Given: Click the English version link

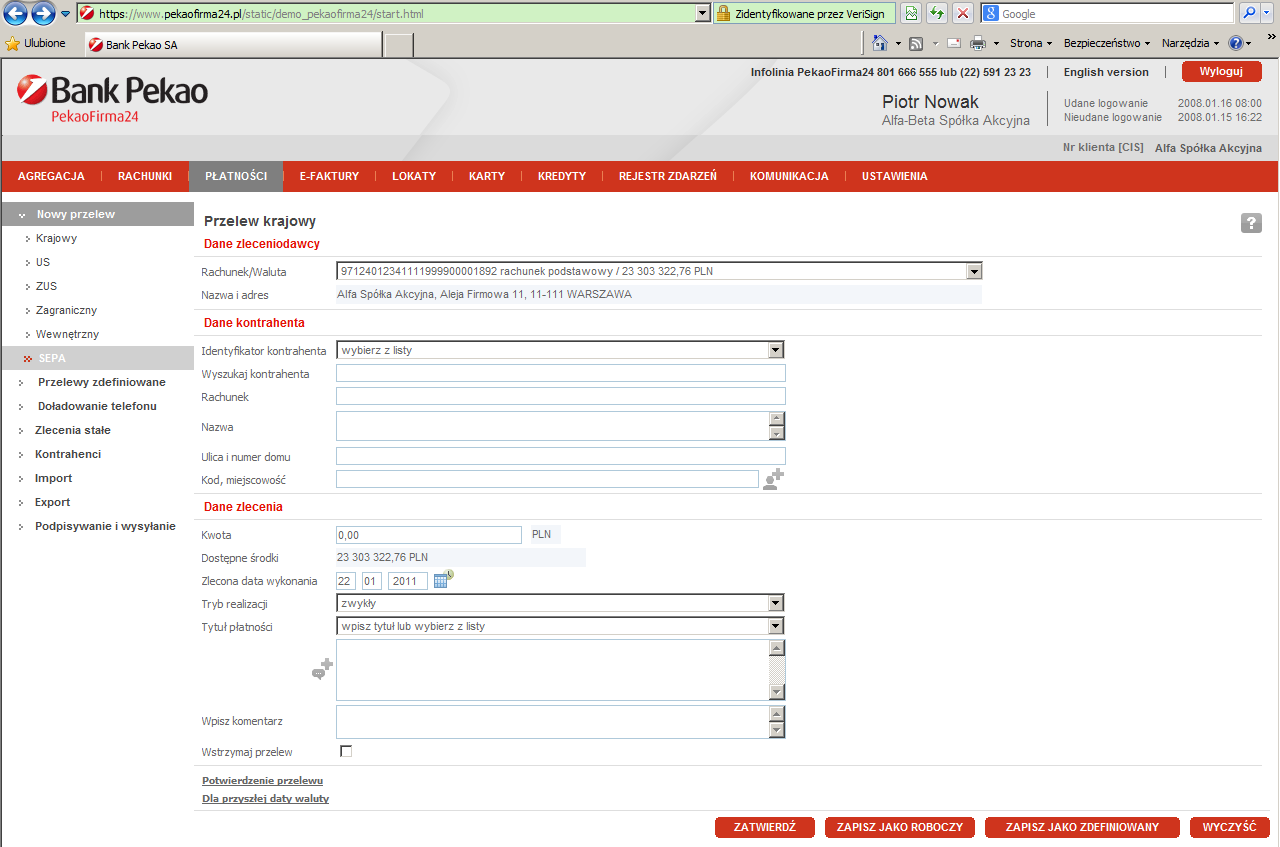Looking at the screenshot, I should coord(1106,72).
